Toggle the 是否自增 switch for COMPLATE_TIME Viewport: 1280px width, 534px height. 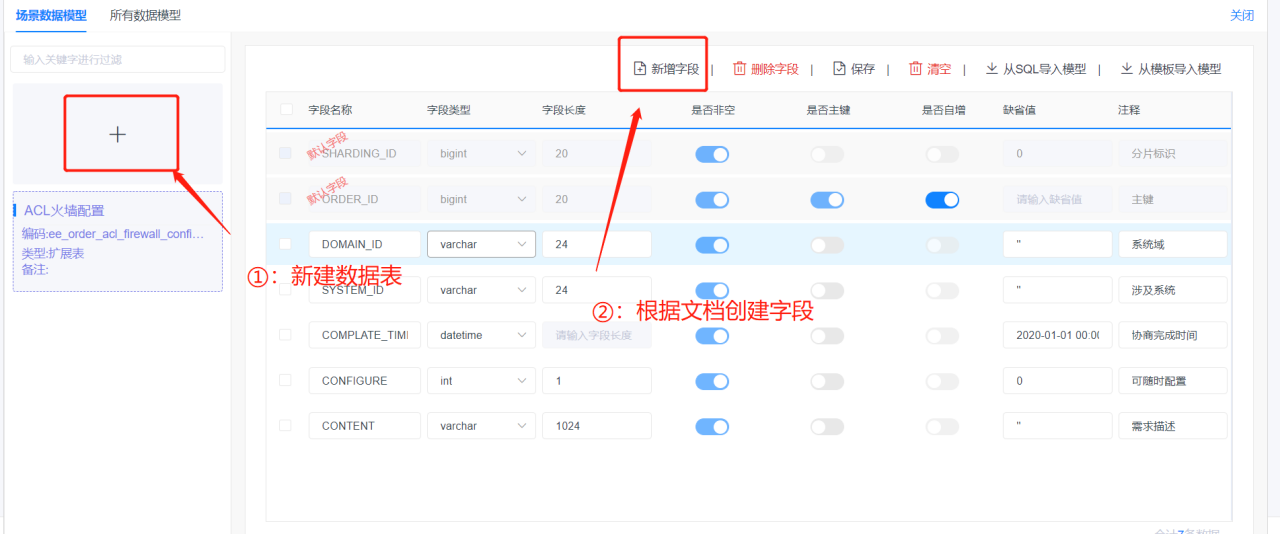pos(942,336)
